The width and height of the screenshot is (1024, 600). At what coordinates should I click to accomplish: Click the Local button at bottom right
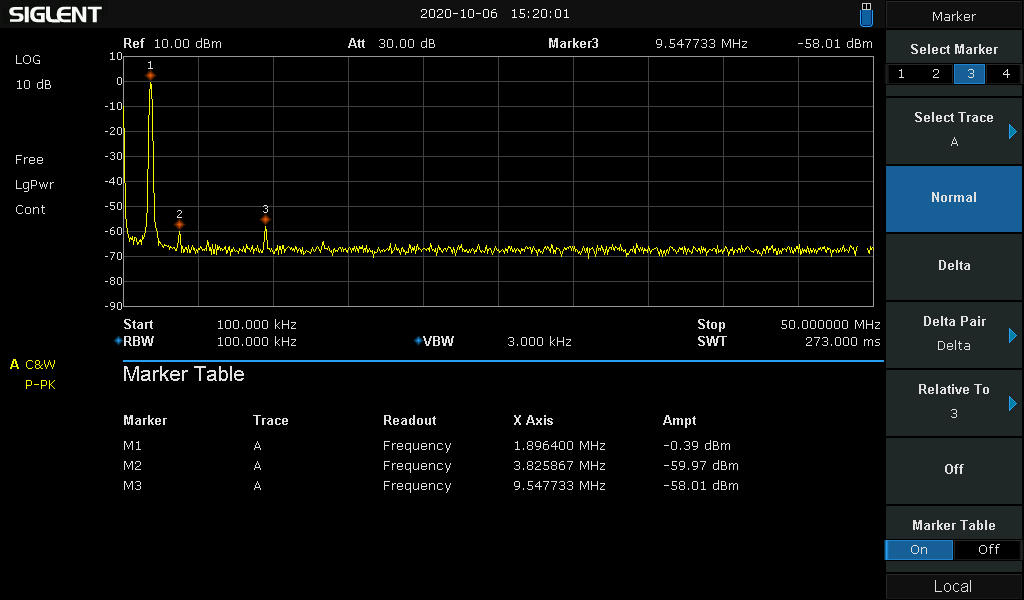click(953, 586)
